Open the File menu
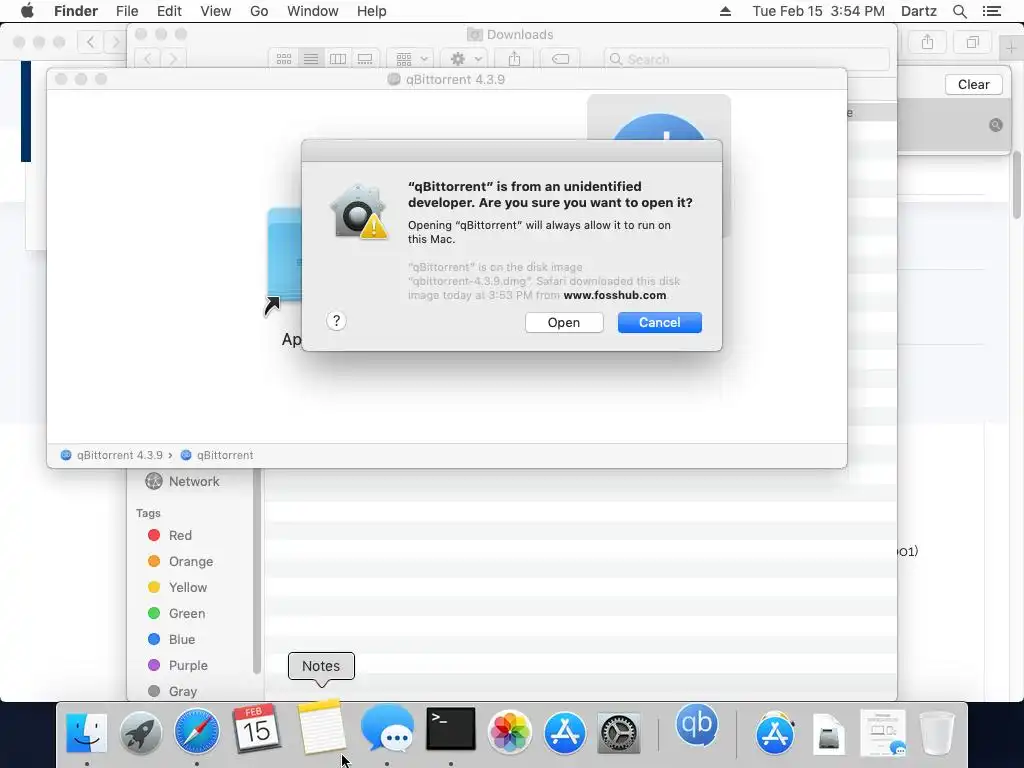 [x=127, y=11]
